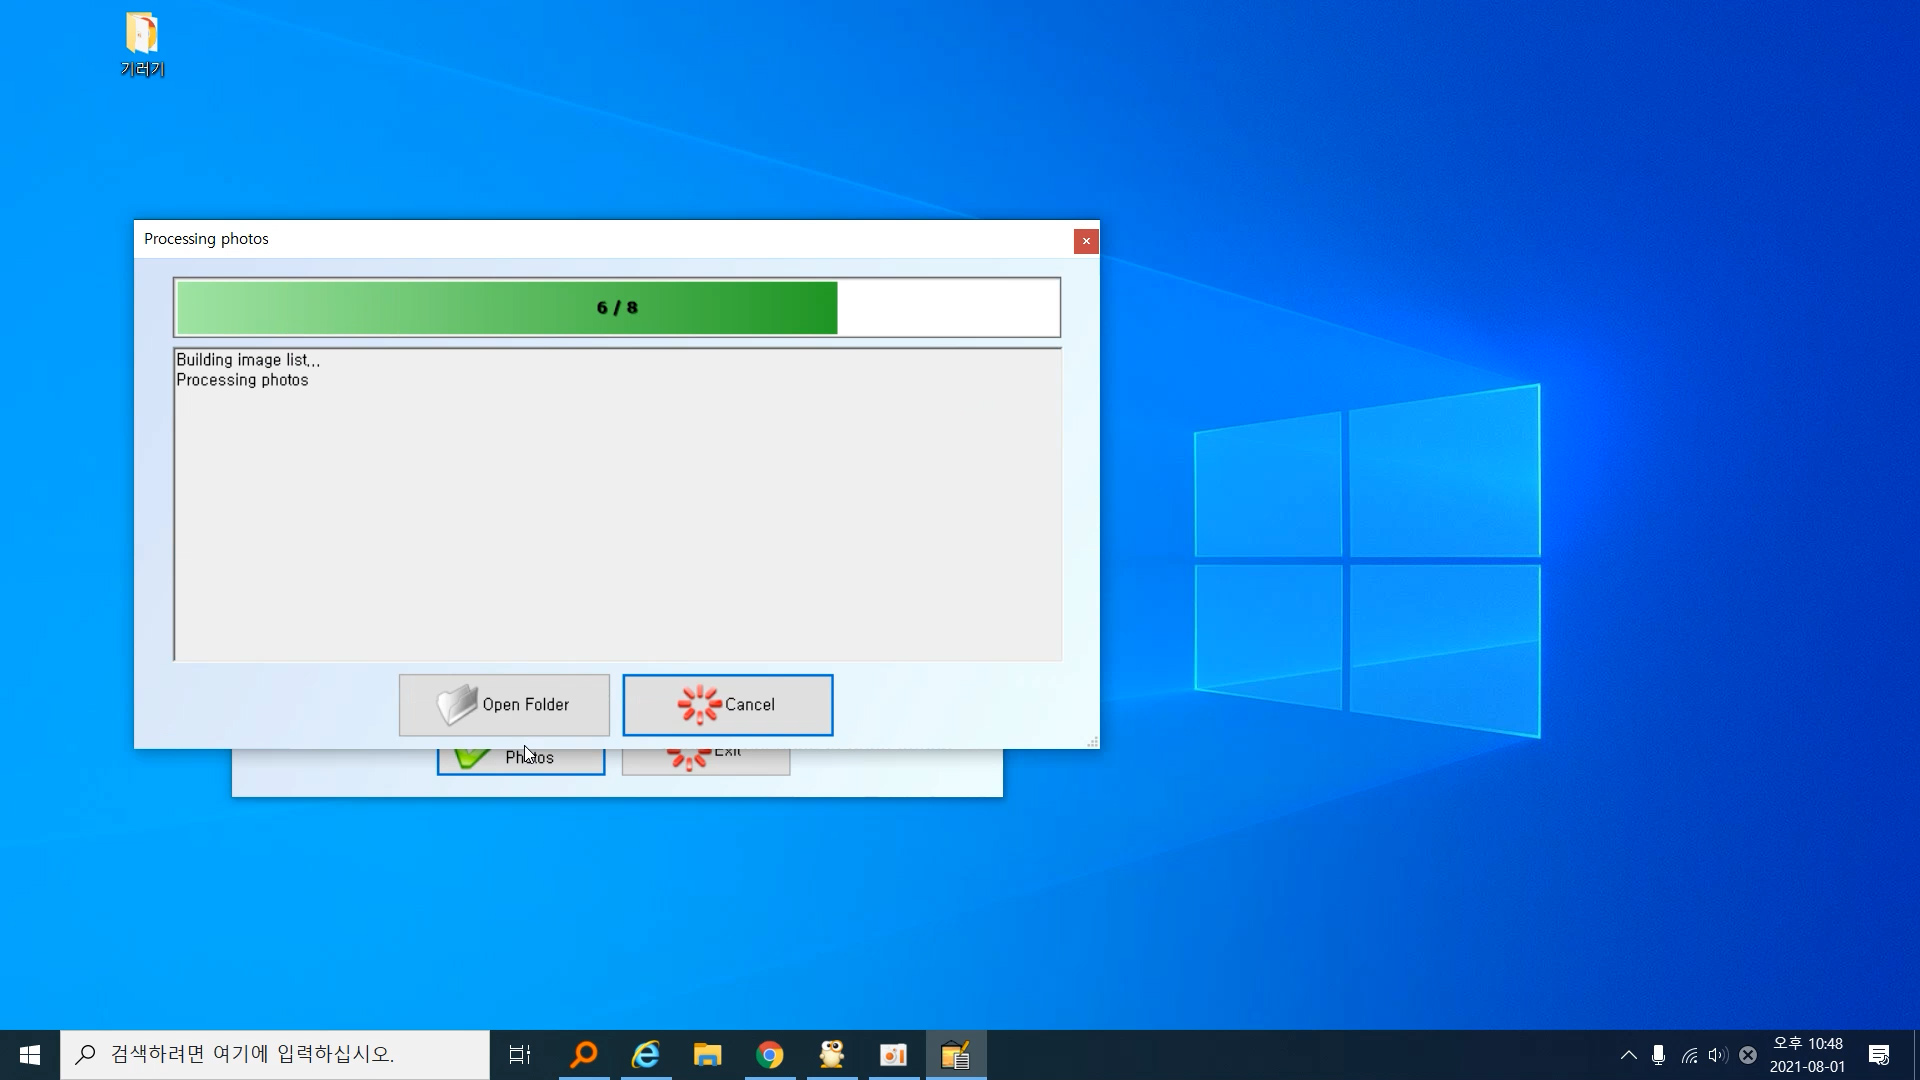The height and width of the screenshot is (1080, 1920).
Task: Click the taskbar search input box
Action: pyautogui.click(x=275, y=1055)
